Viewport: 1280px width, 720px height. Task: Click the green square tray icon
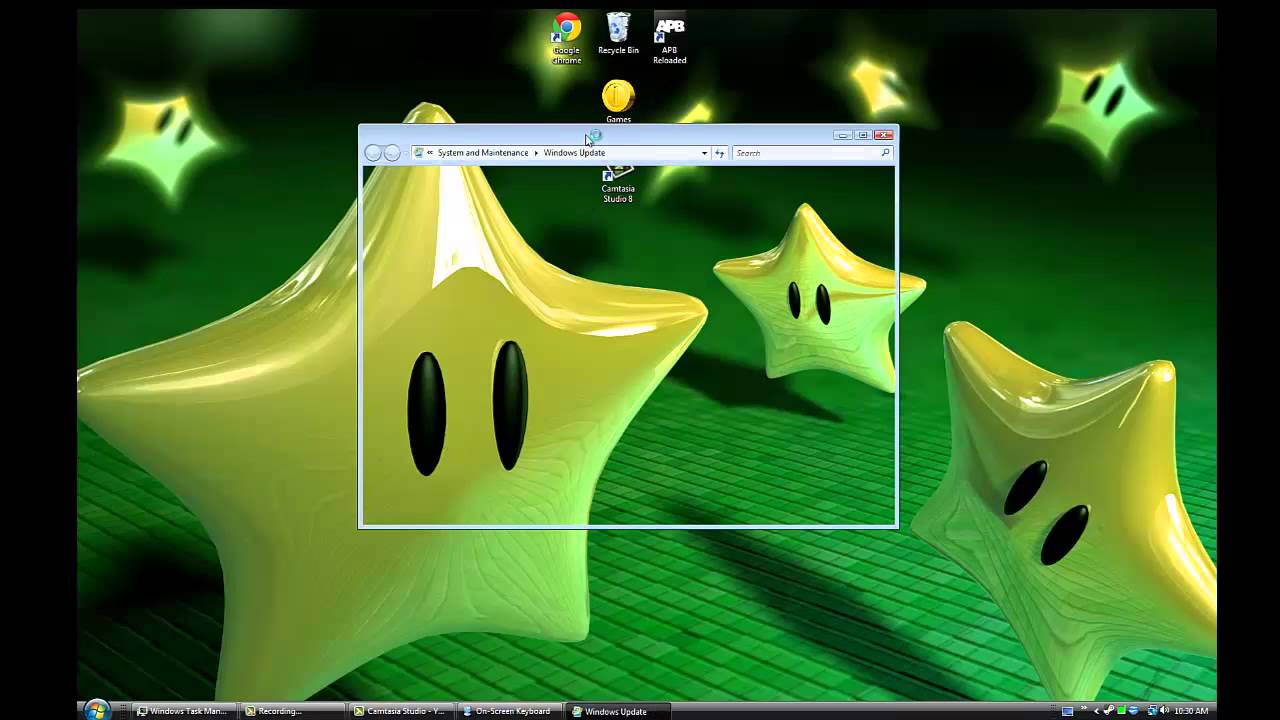pyautogui.click(x=1121, y=710)
